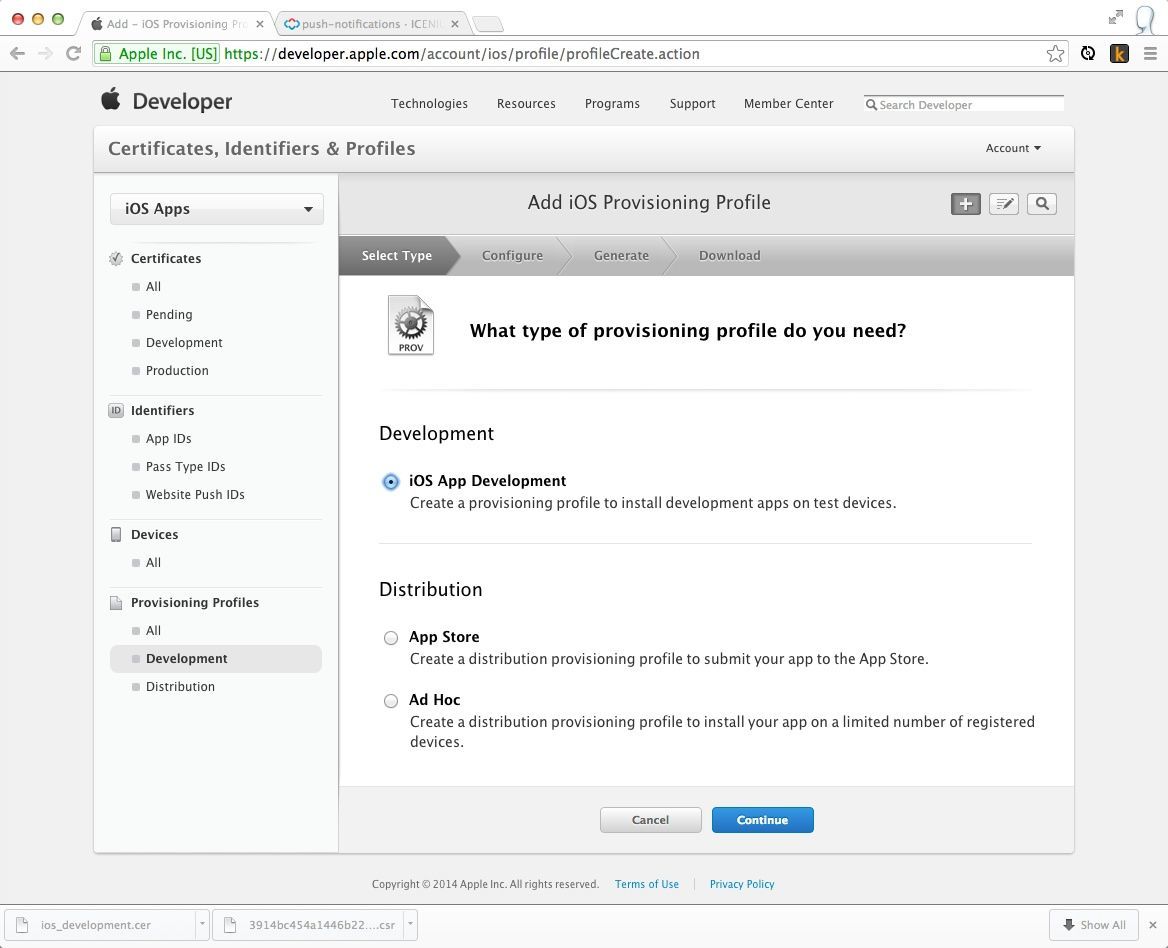Select iOS App Development radio button
The width and height of the screenshot is (1168, 948).
point(391,482)
